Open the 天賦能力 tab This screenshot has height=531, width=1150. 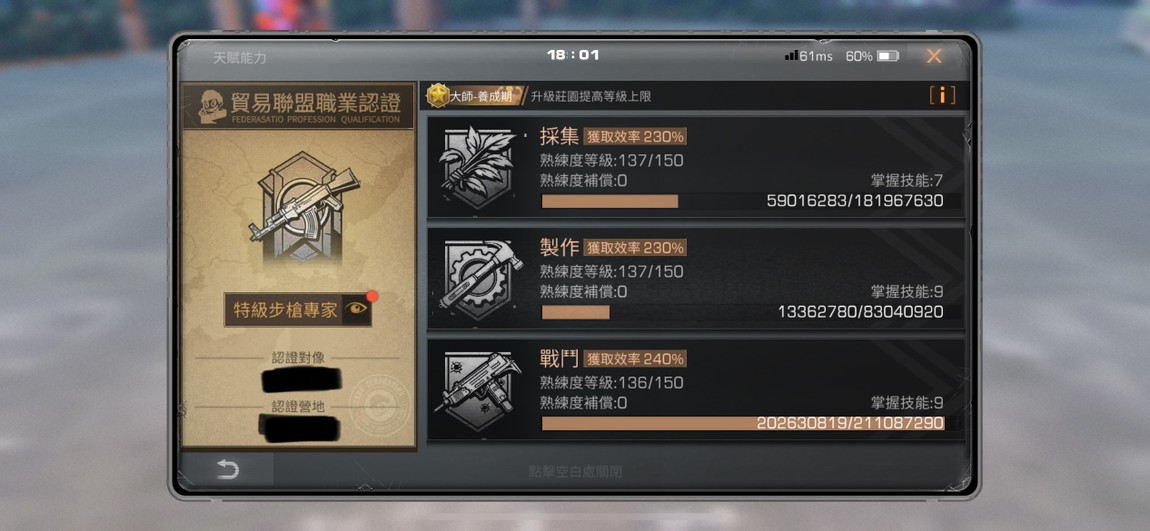pyautogui.click(x=240, y=57)
